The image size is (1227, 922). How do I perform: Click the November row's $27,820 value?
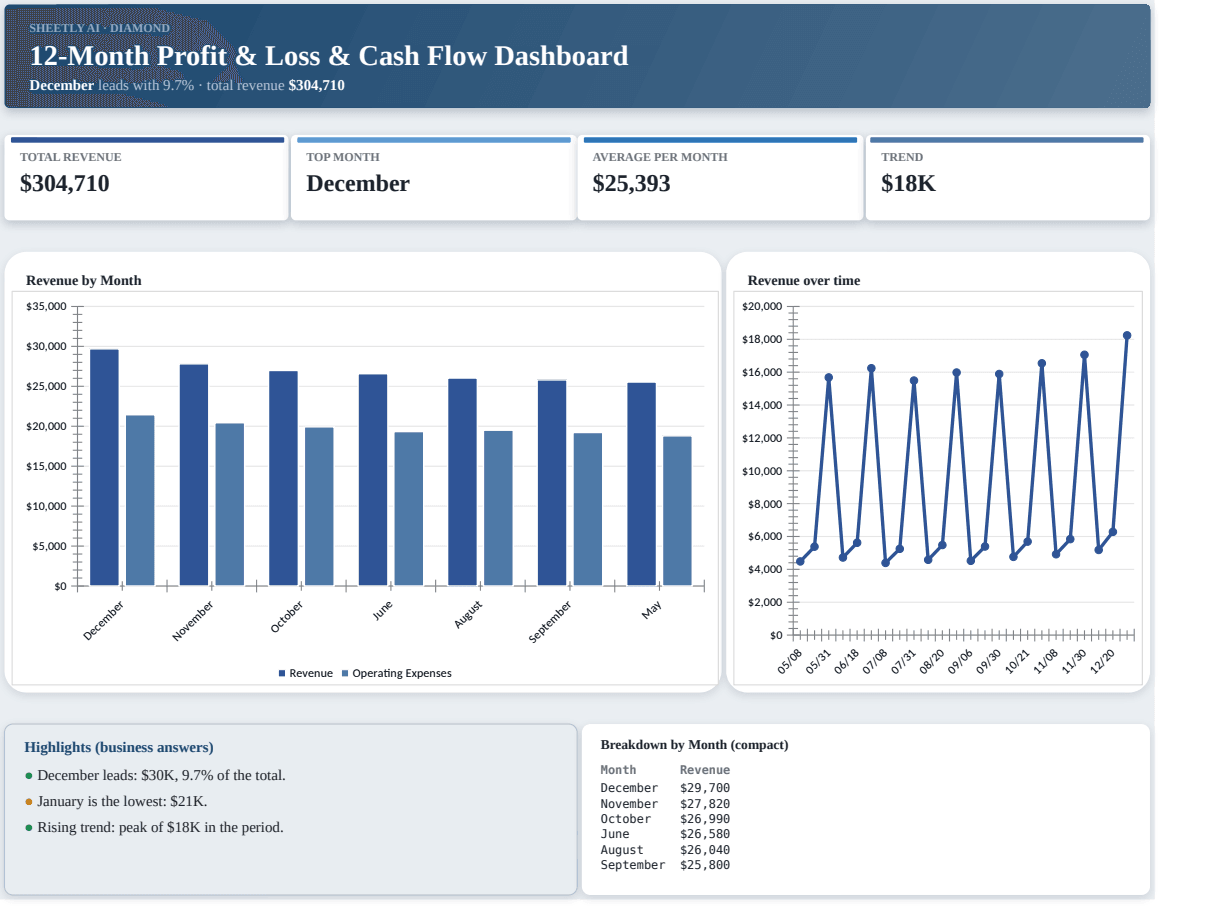click(705, 804)
